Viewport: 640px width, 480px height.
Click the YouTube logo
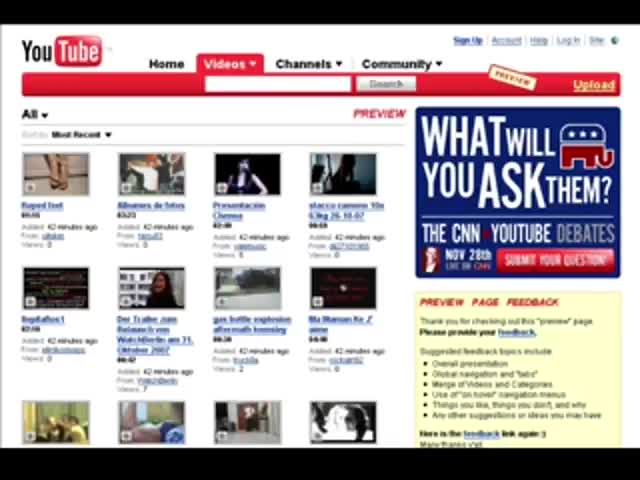pyautogui.click(x=62, y=51)
